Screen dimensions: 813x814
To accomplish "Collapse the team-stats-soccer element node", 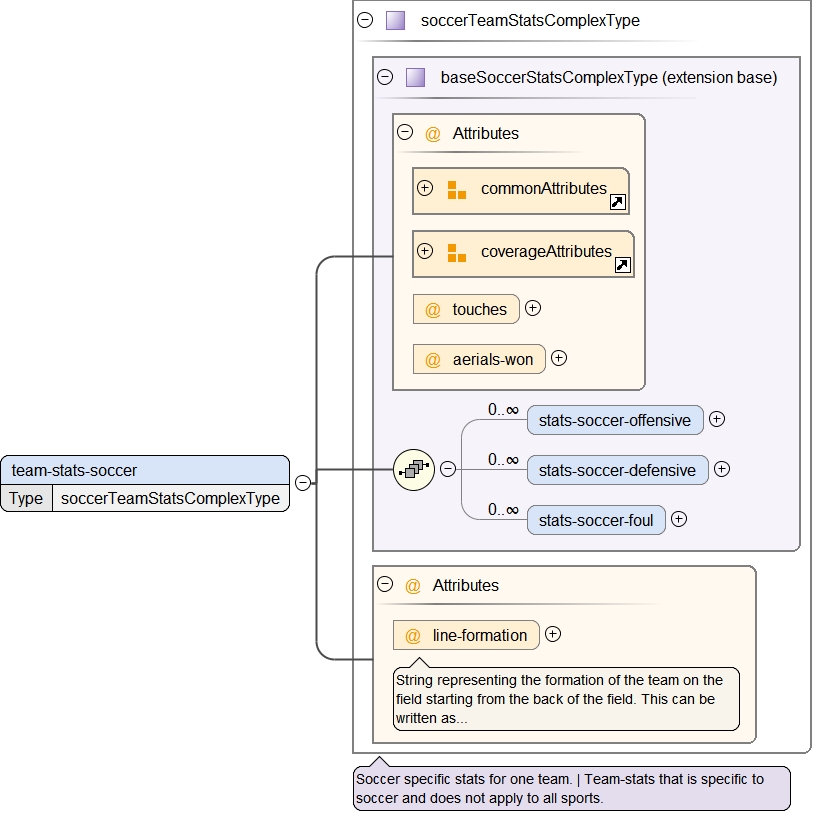I will (302, 483).
